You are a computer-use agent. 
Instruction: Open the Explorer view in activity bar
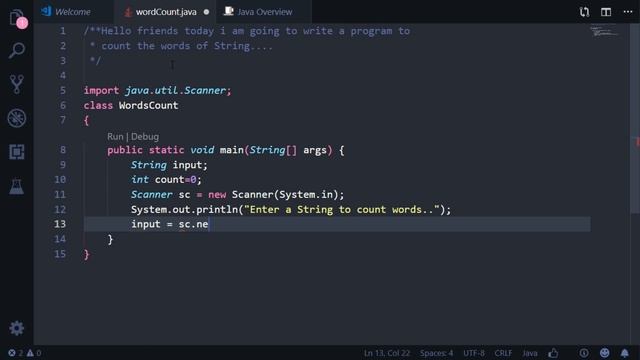pyautogui.click(x=17, y=18)
